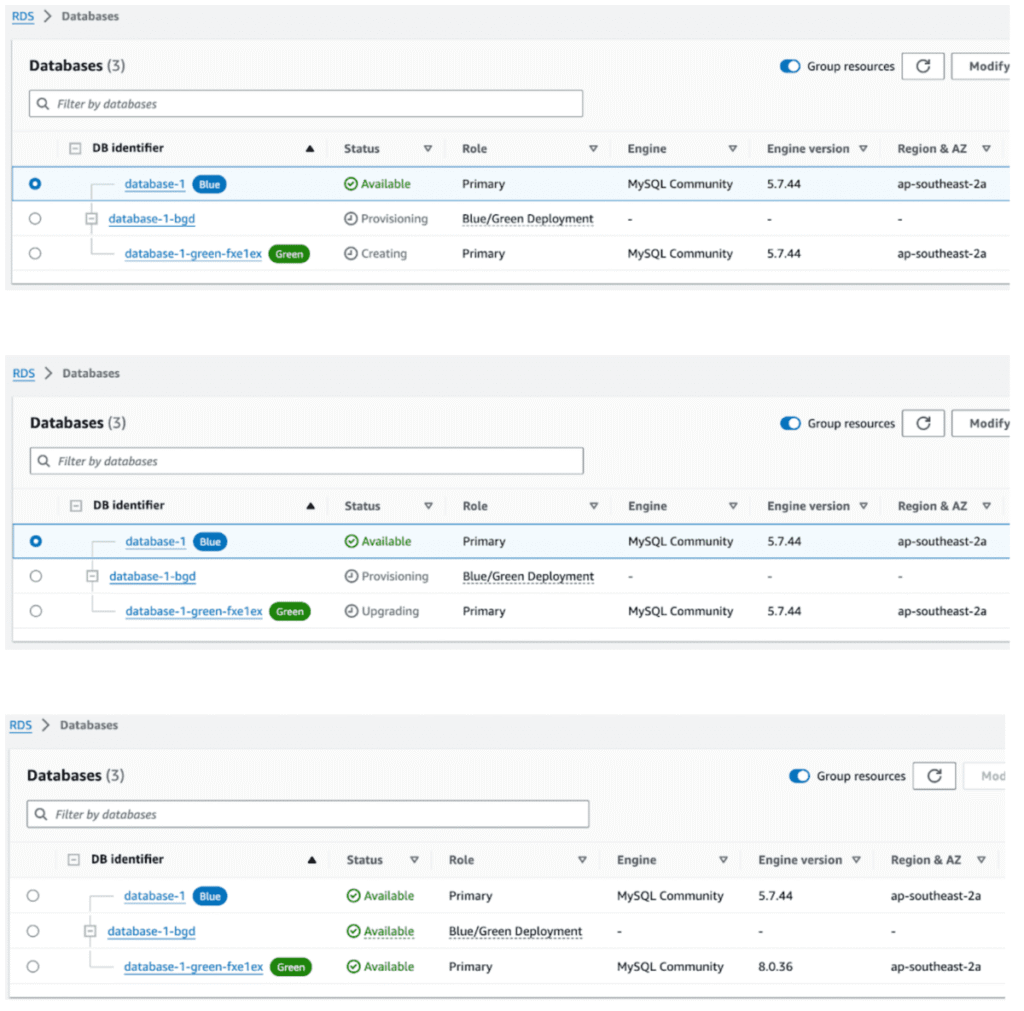
Task: Click the Blue badge in the top panel
Action: pyautogui.click(x=208, y=184)
